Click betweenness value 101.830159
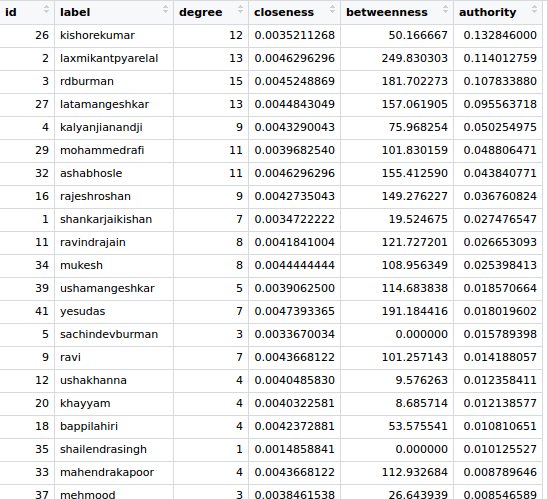 coord(414,150)
